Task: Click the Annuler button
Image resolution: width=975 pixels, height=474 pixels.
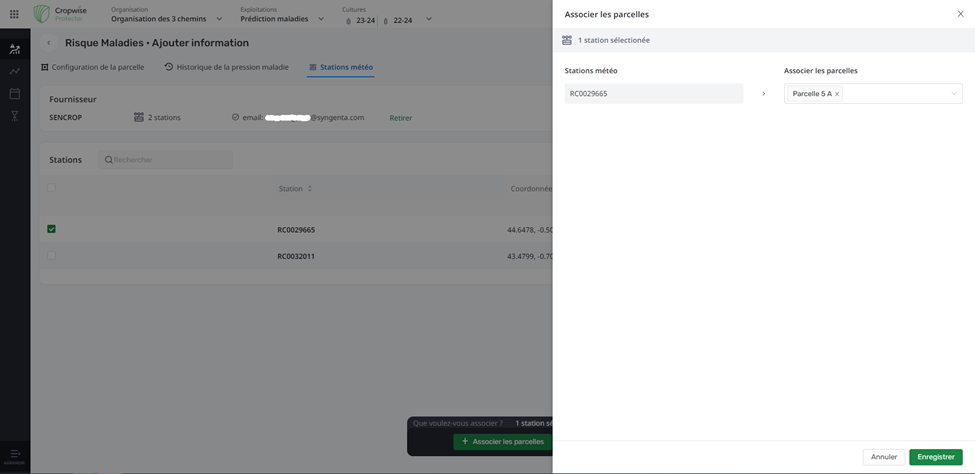Action: pyautogui.click(x=883, y=457)
